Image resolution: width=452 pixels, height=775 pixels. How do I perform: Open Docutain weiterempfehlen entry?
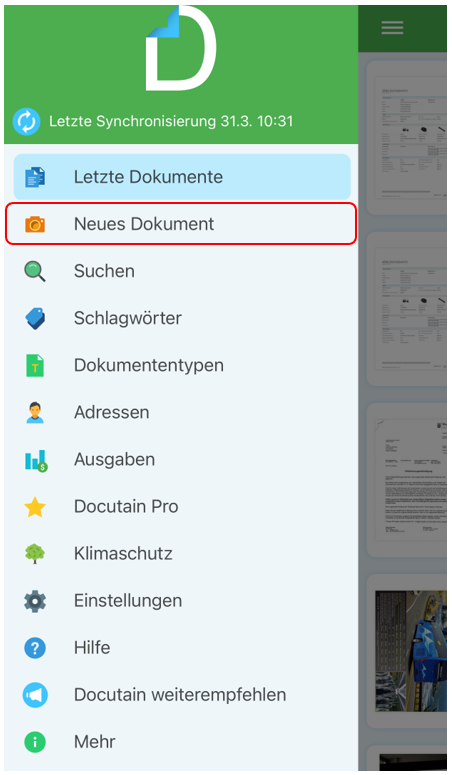coord(181,694)
